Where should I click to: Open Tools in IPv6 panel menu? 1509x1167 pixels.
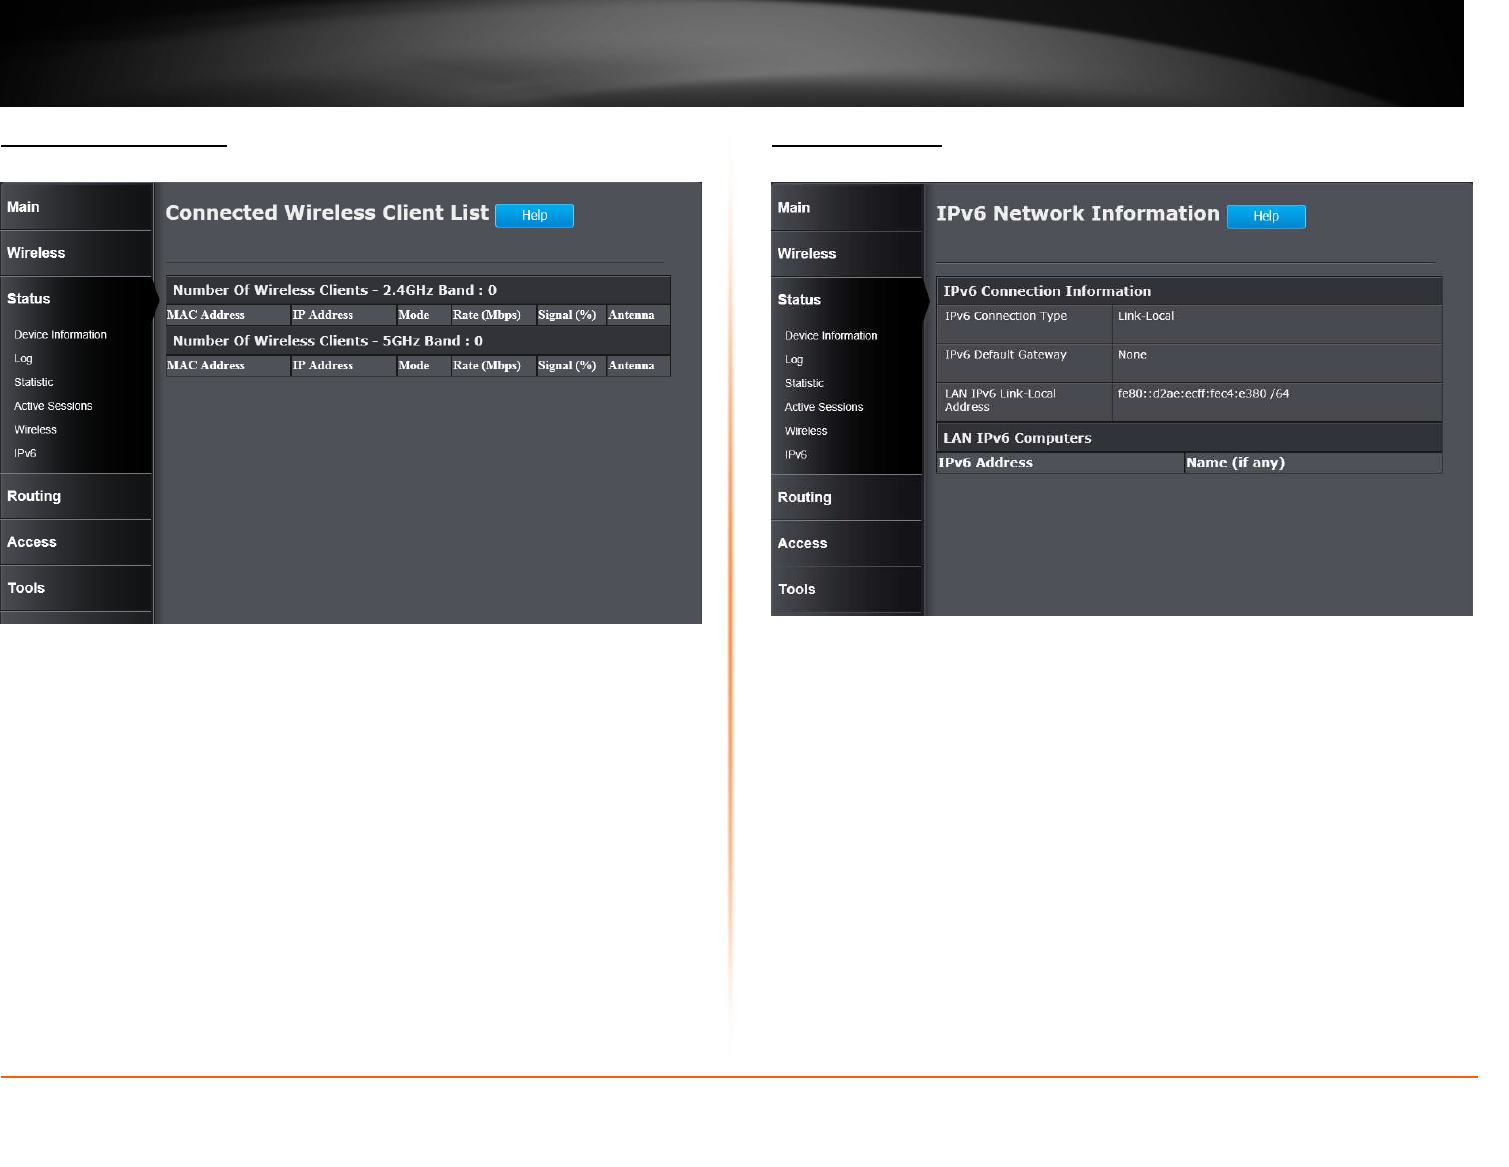[847, 589]
